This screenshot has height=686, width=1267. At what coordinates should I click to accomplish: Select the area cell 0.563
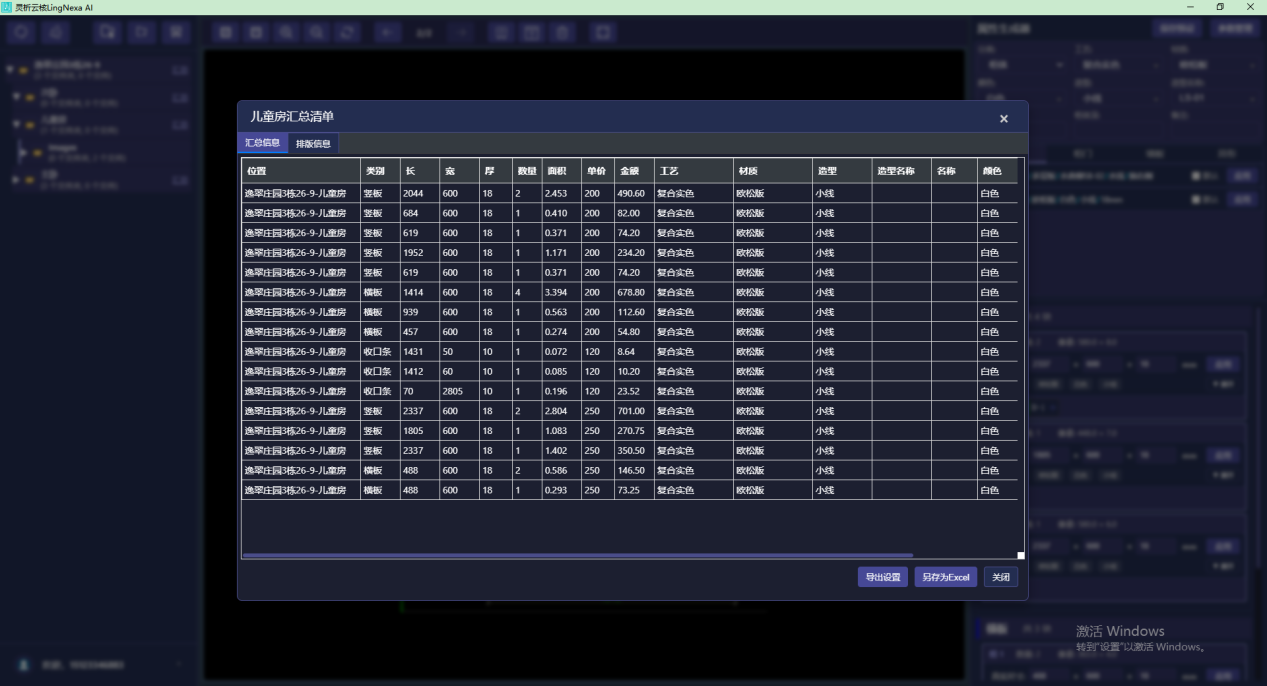pos(561,312)
